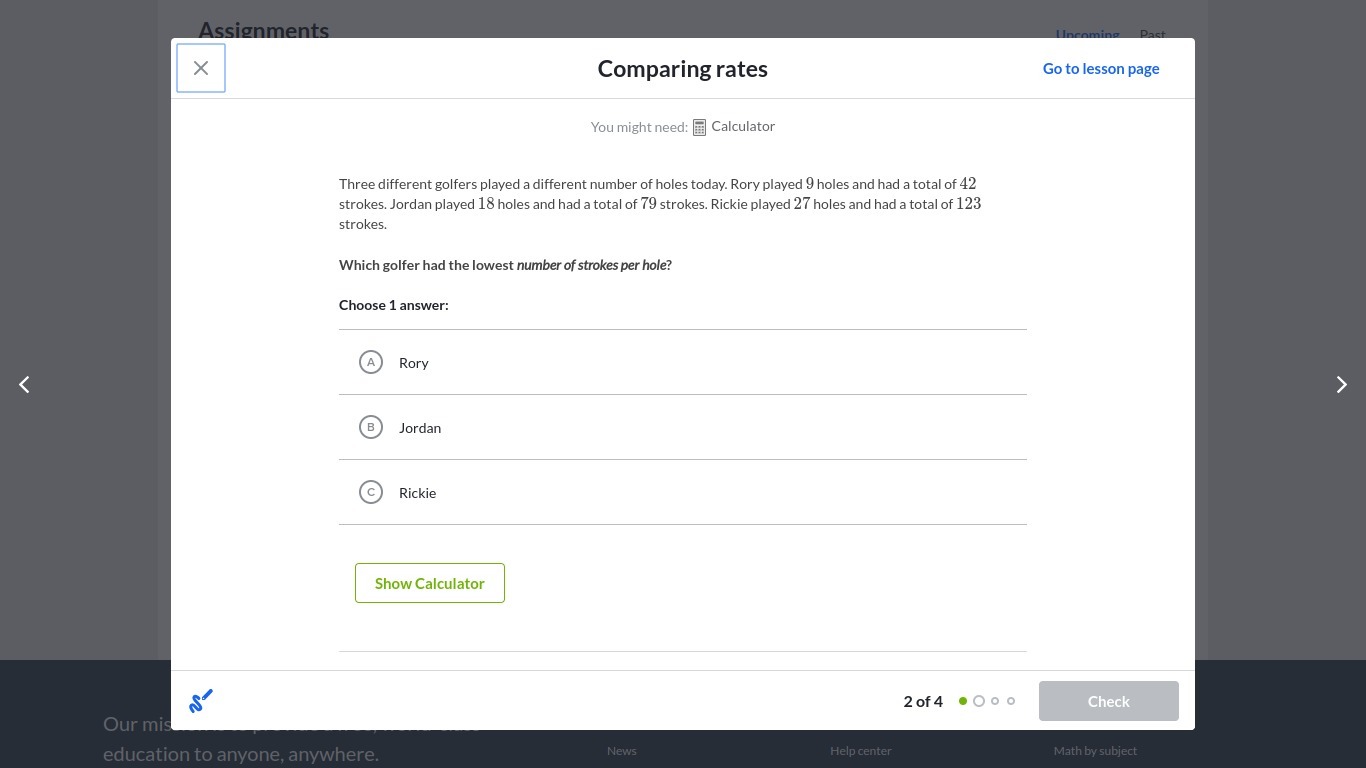The height and width of the screenshot is (768, 1366).
Task: Switch to the Past assignments tab
Action: [x=1152, y=33]
